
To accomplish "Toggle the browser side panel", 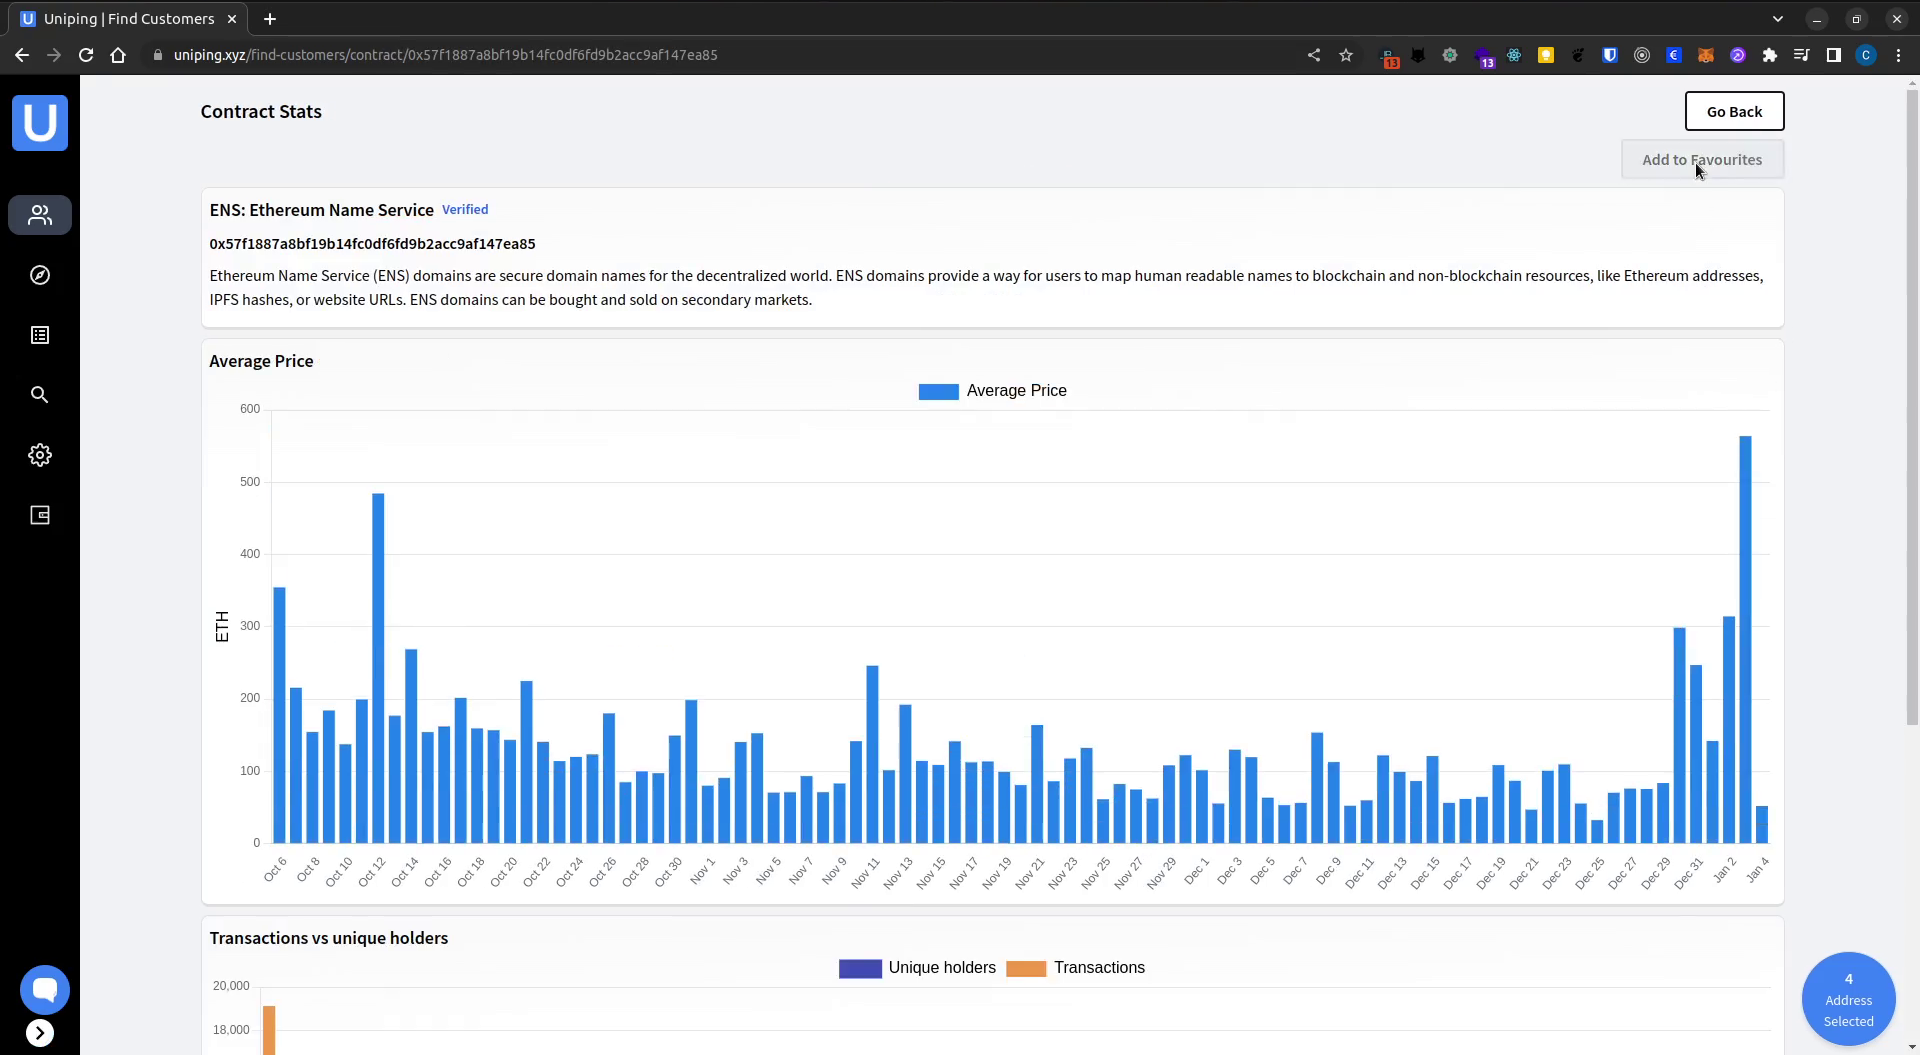I will pos(1834,55).
